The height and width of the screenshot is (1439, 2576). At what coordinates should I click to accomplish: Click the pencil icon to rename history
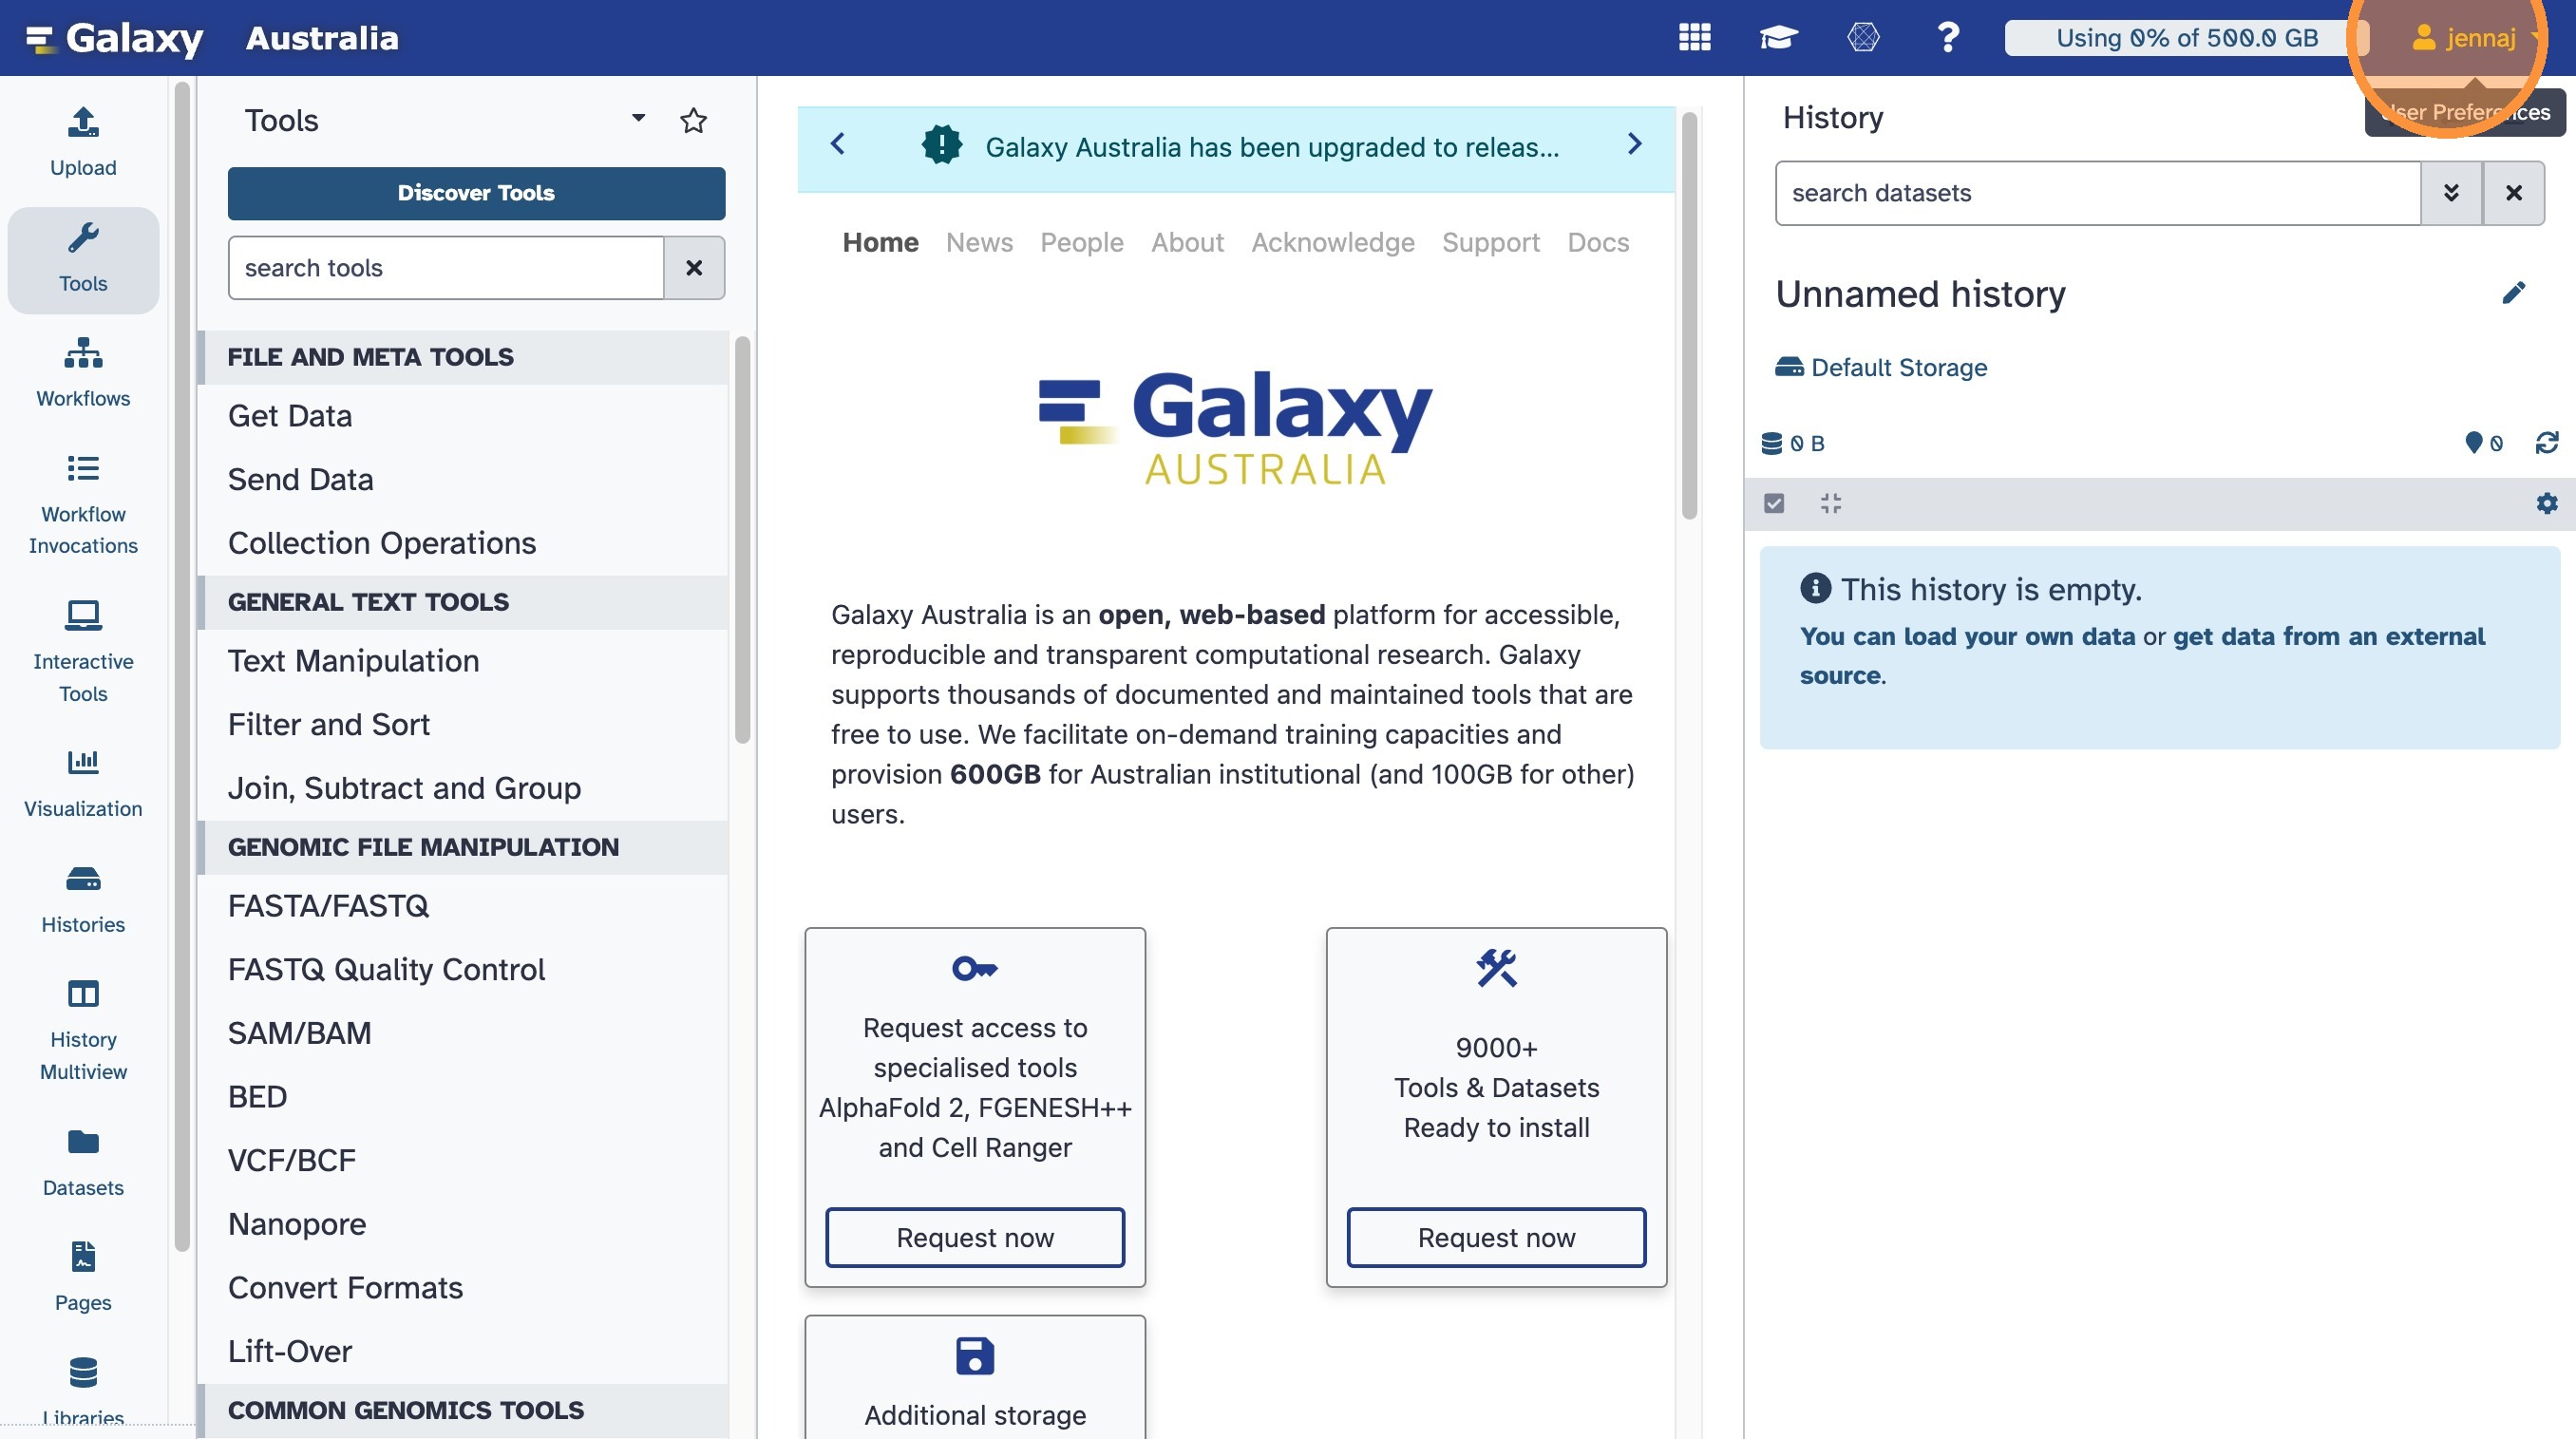[2513, 293]
